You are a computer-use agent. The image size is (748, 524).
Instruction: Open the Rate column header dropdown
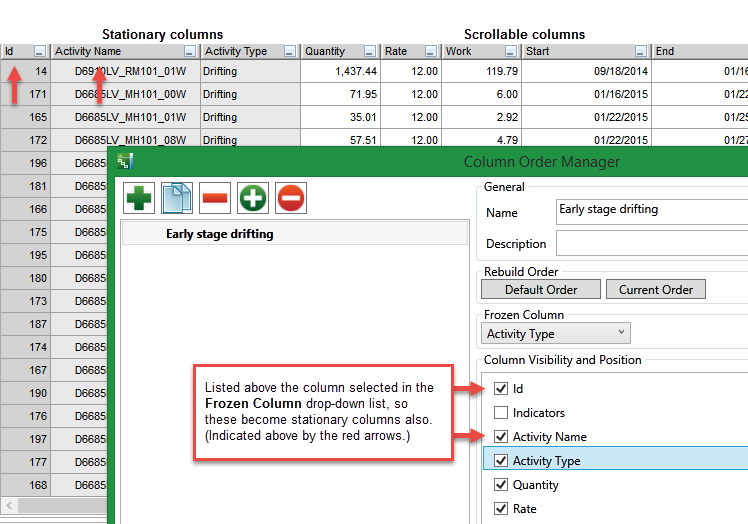click(430, 51)
